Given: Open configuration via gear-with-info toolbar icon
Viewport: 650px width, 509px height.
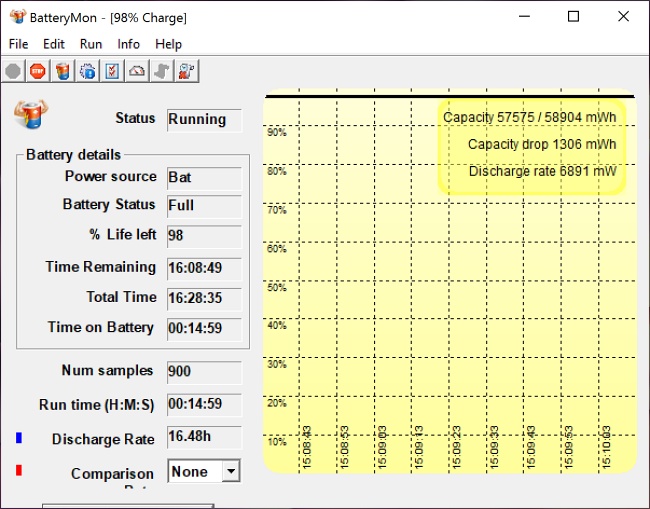Looking at the screenshot, I should coord(87,71).
